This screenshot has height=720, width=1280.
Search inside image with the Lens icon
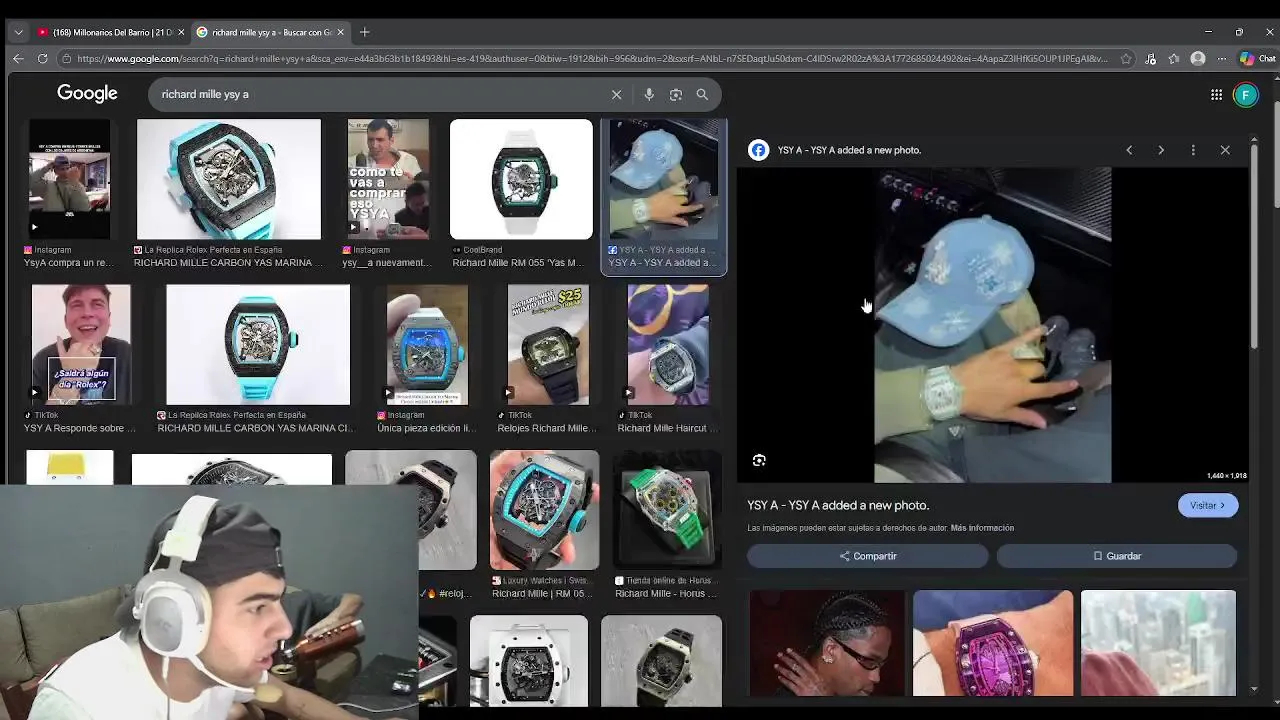click(x=759, y=460)
